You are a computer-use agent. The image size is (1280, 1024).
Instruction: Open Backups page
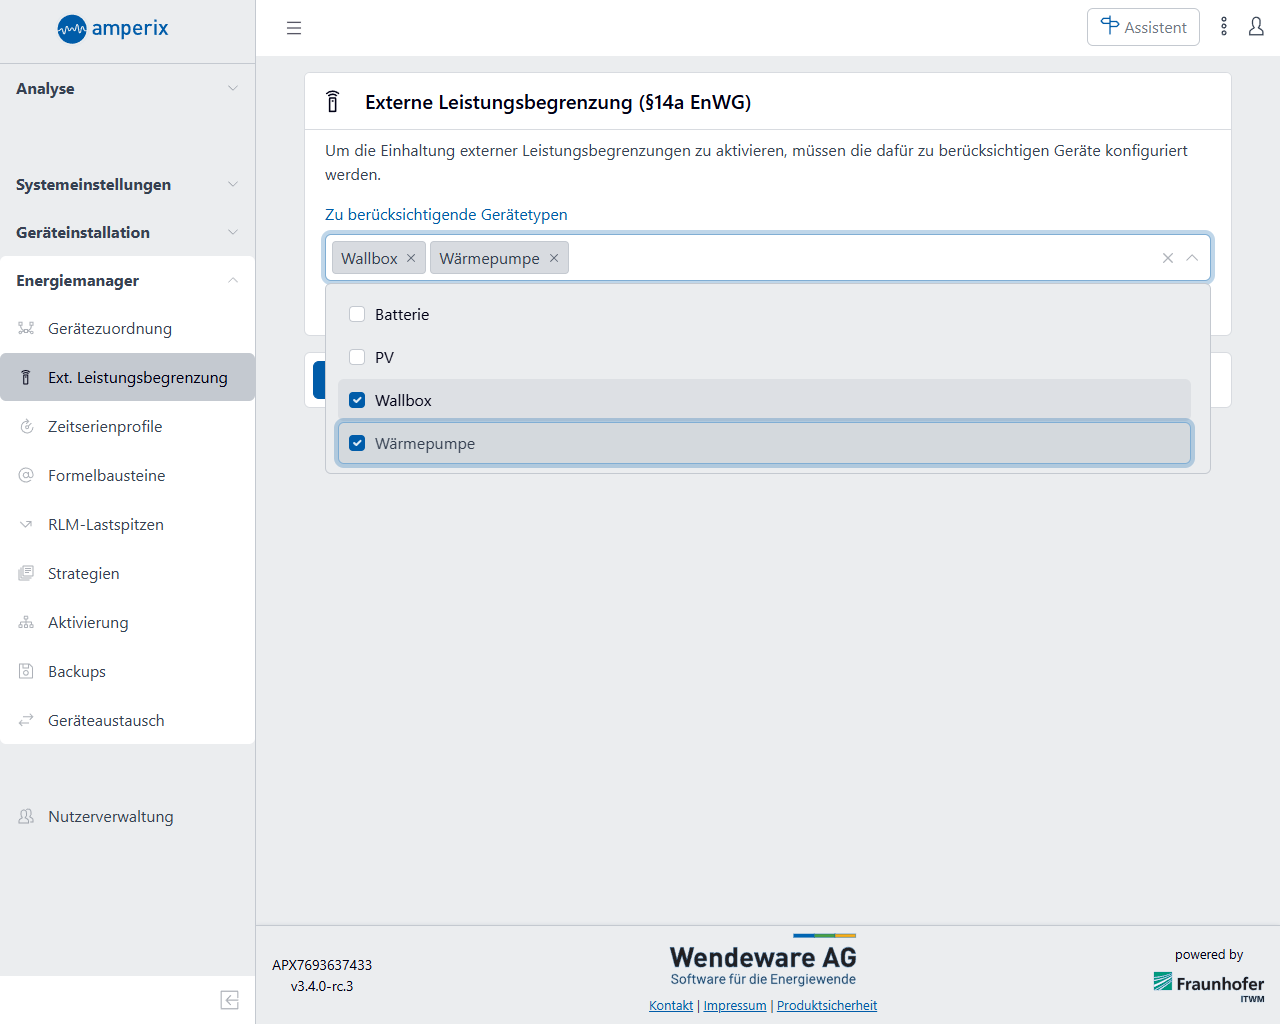point(127,671)
